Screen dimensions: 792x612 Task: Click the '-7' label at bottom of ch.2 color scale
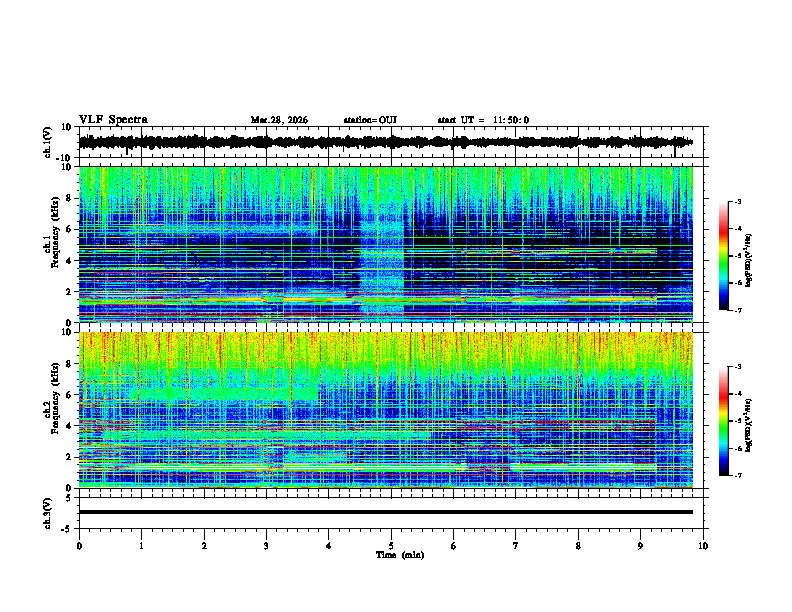click(737, 475)
